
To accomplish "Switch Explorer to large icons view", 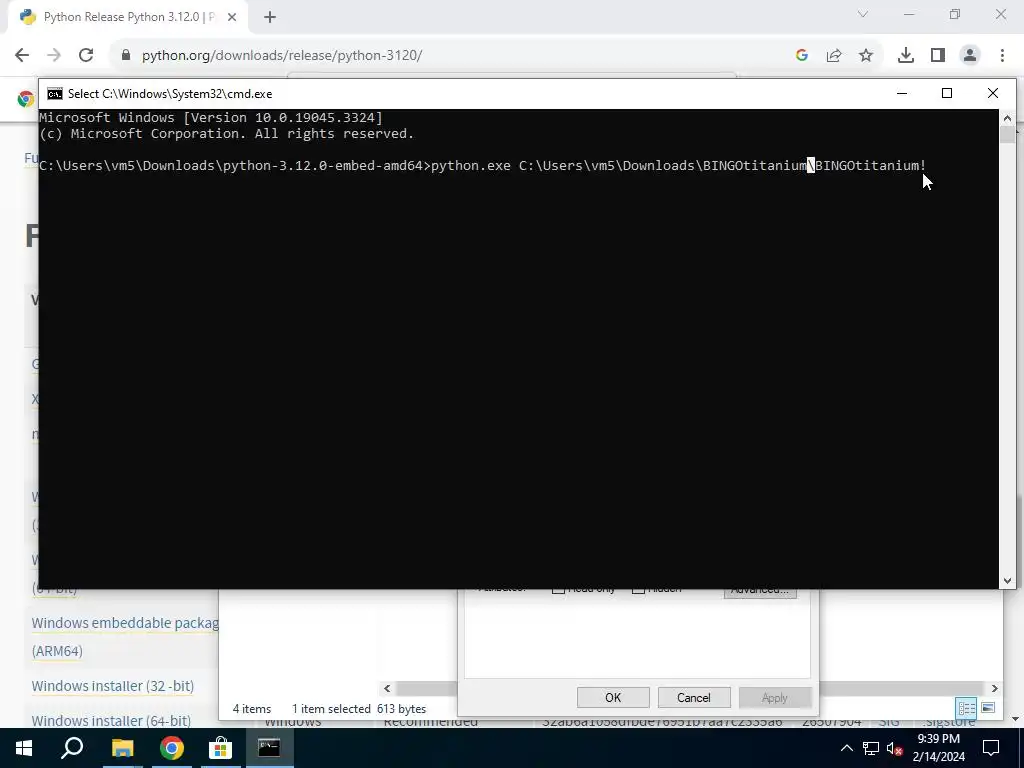I will tap(989, 708).
